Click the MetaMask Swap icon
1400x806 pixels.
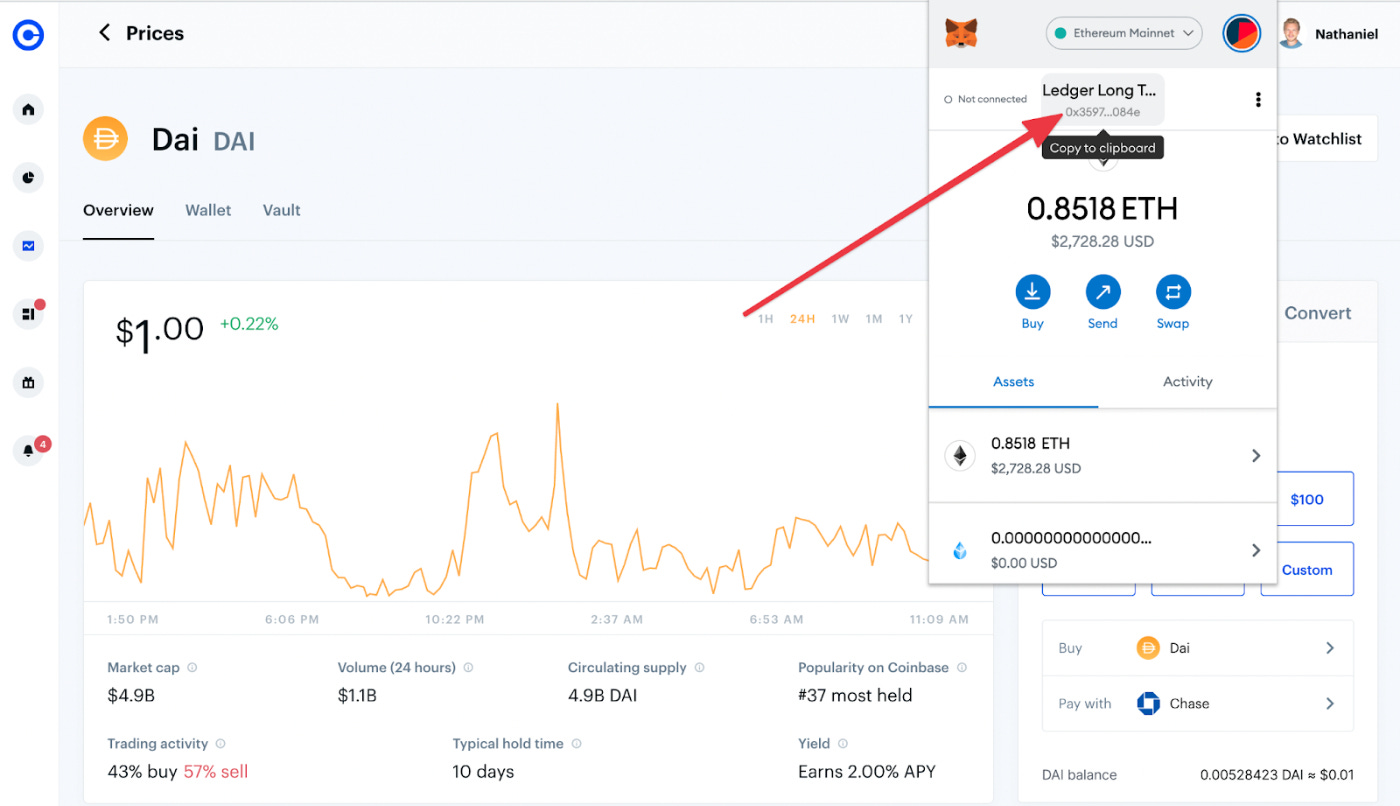[1173, 292]
